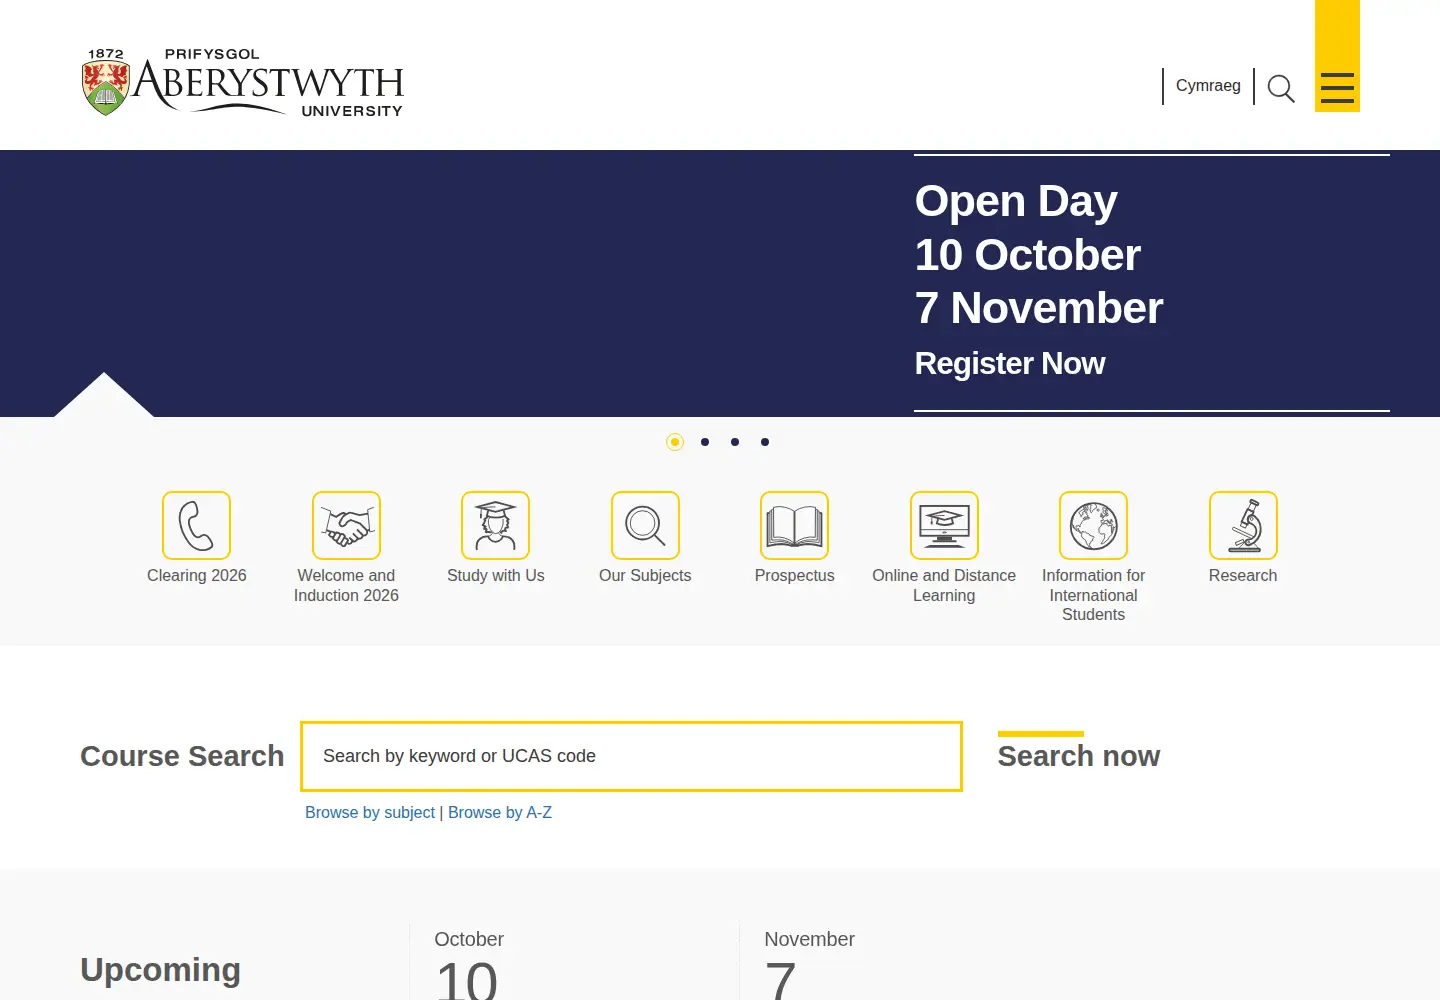Open the October 10 upcoming event

468,965
